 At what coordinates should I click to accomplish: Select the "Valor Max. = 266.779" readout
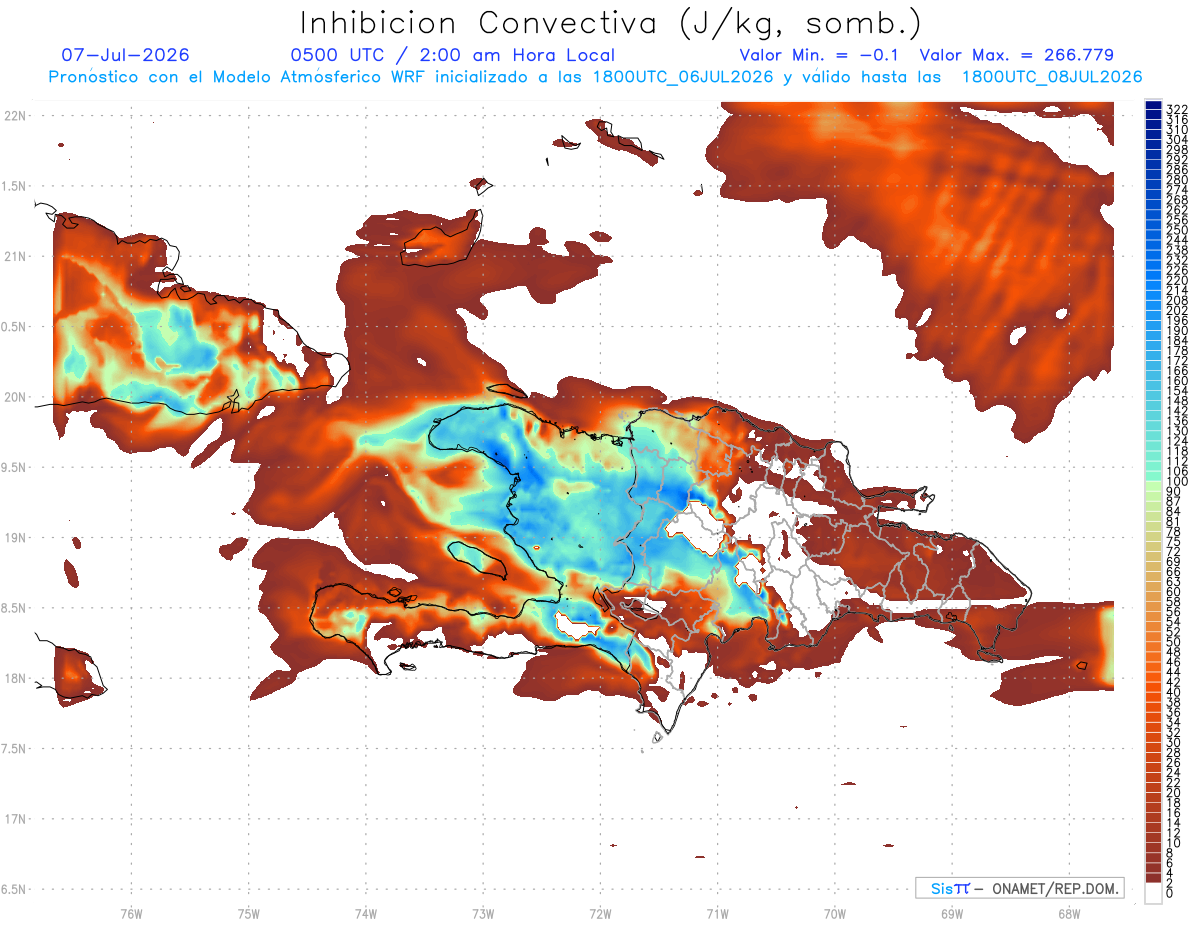pyautogui.click(x=1016, y=55)
